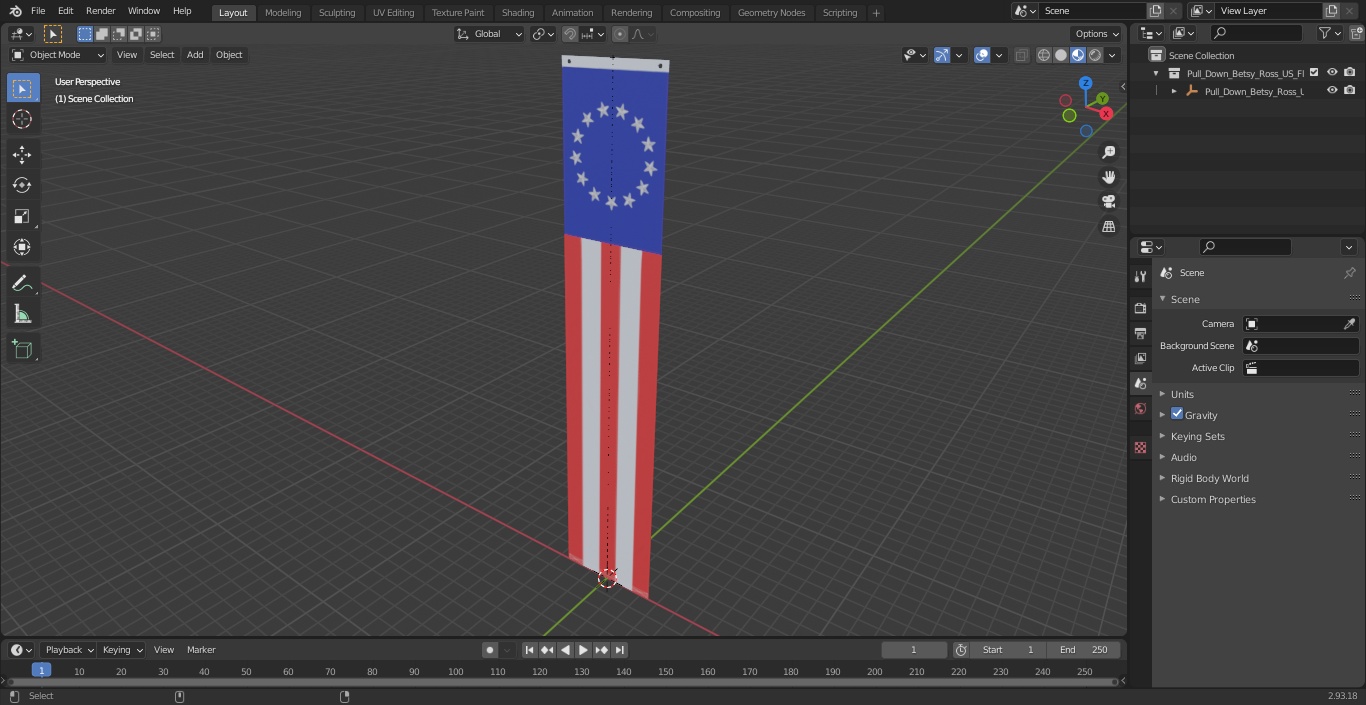The height and width of the screenshot is (705, 1366).
Task: Click the Blender logo menu
Action: (15, 11)
